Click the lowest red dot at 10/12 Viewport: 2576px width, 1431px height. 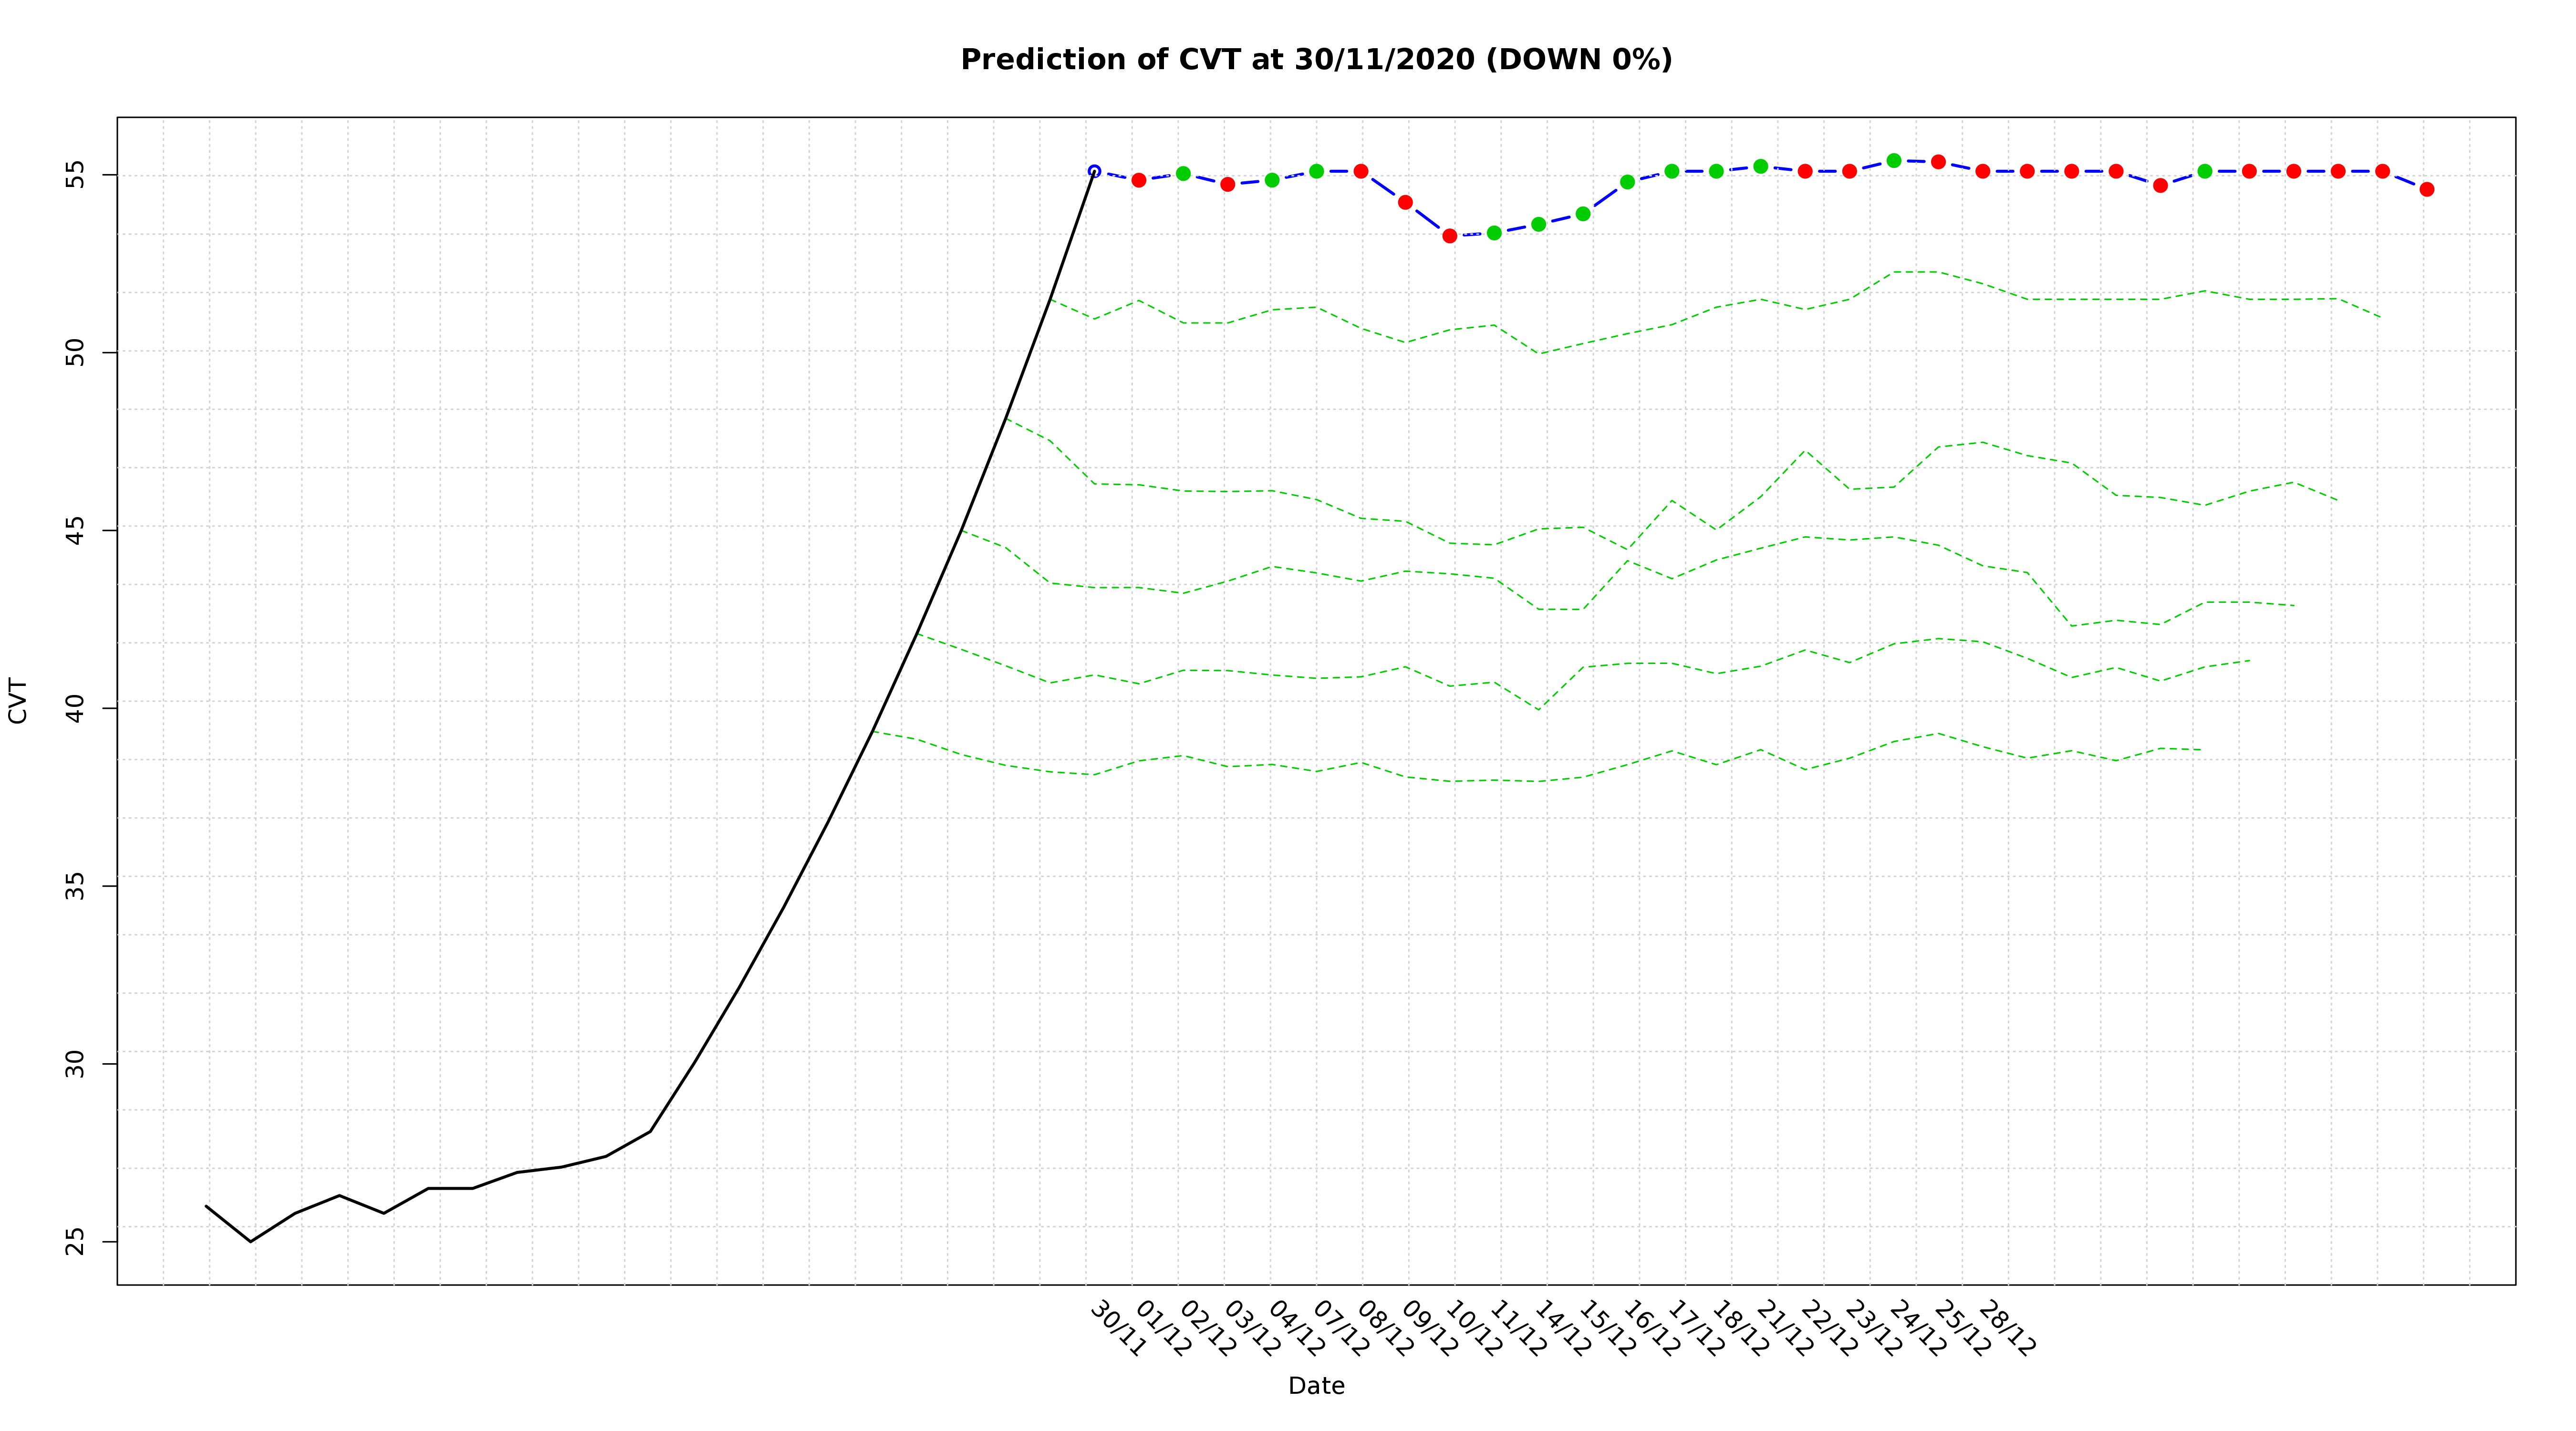click(x=1450, y=236)
